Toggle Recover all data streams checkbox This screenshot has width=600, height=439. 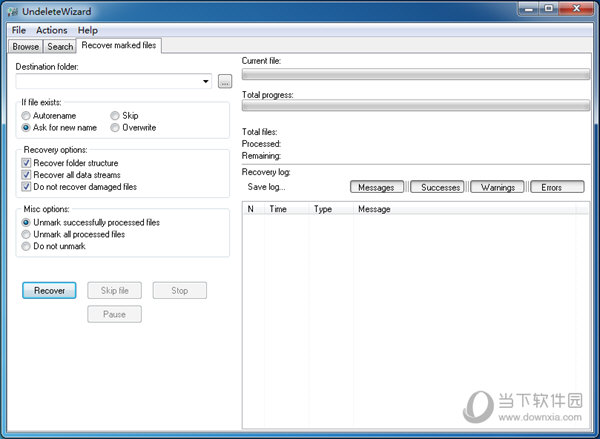coord(71,175)
